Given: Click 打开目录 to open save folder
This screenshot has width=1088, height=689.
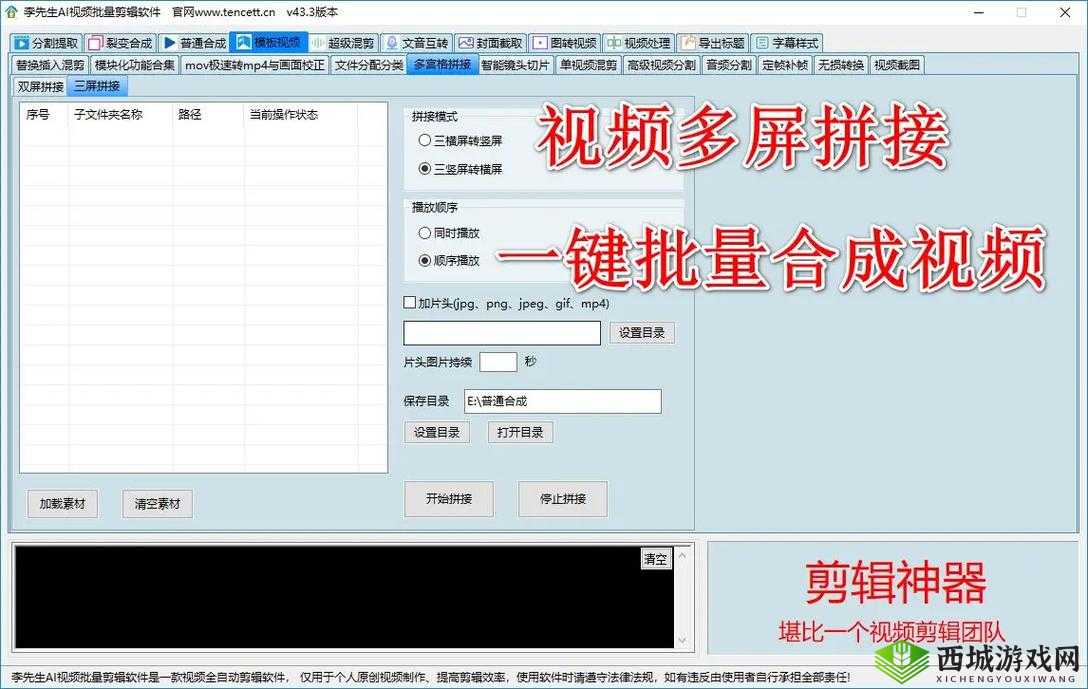Looking at the screenshot, I should point(520,432).
